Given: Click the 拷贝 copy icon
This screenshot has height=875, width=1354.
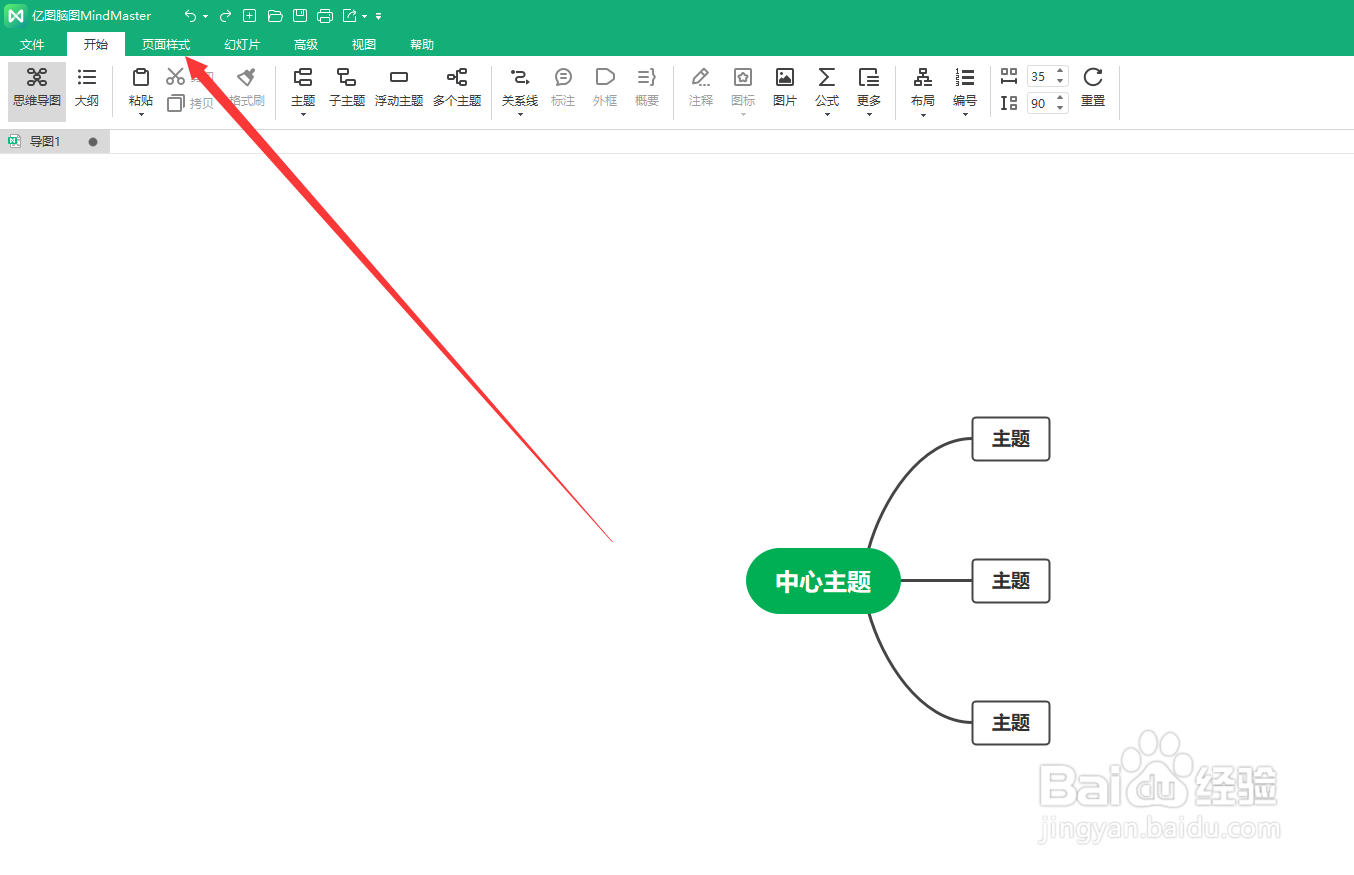Looking at the screenshot, I should 176,102.
